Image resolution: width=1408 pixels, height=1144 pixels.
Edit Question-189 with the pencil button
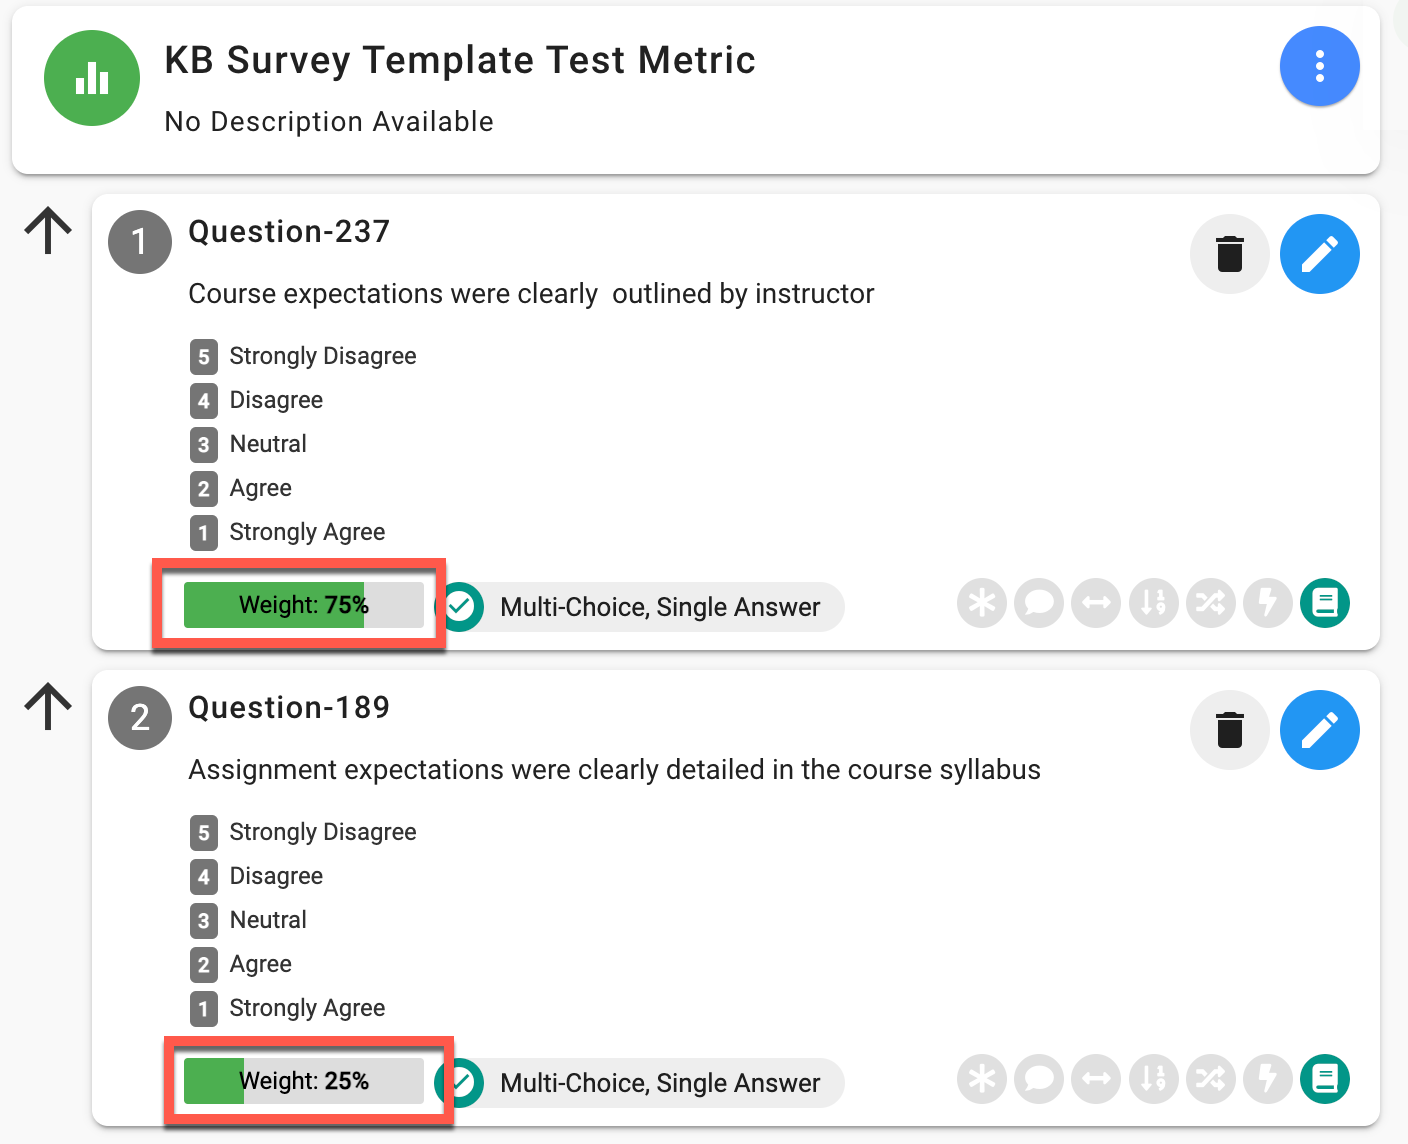pos(1319,730)
